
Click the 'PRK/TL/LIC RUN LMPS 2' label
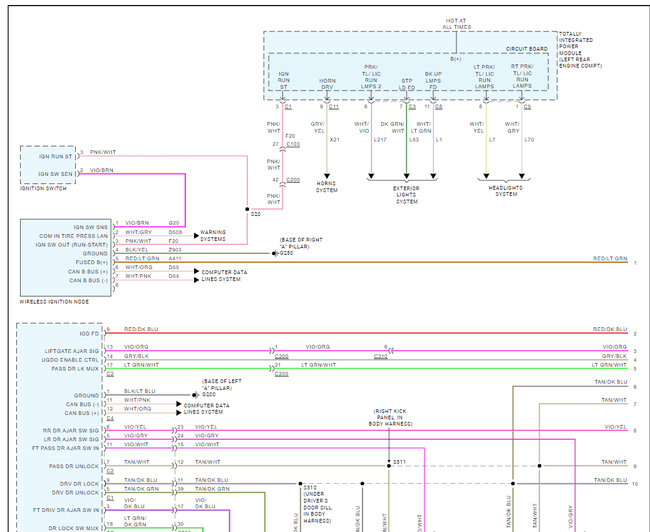click(371, 77)
